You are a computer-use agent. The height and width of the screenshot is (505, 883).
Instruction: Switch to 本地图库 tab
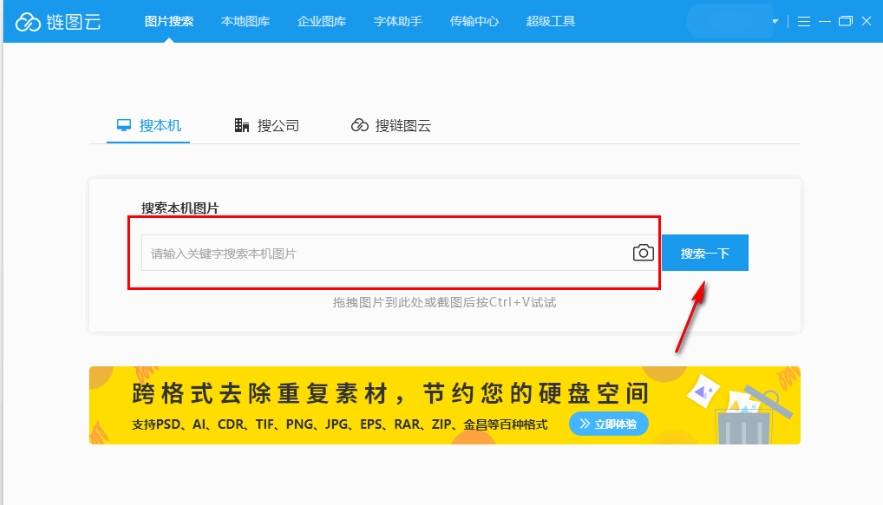point(245,21)
